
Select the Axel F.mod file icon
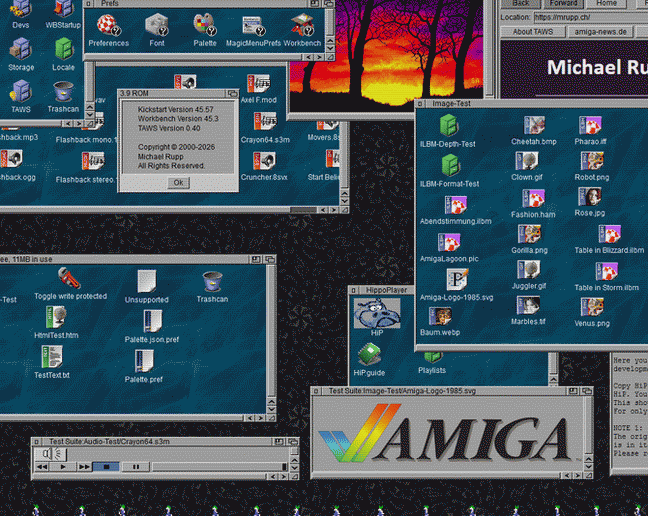(259, 84)
